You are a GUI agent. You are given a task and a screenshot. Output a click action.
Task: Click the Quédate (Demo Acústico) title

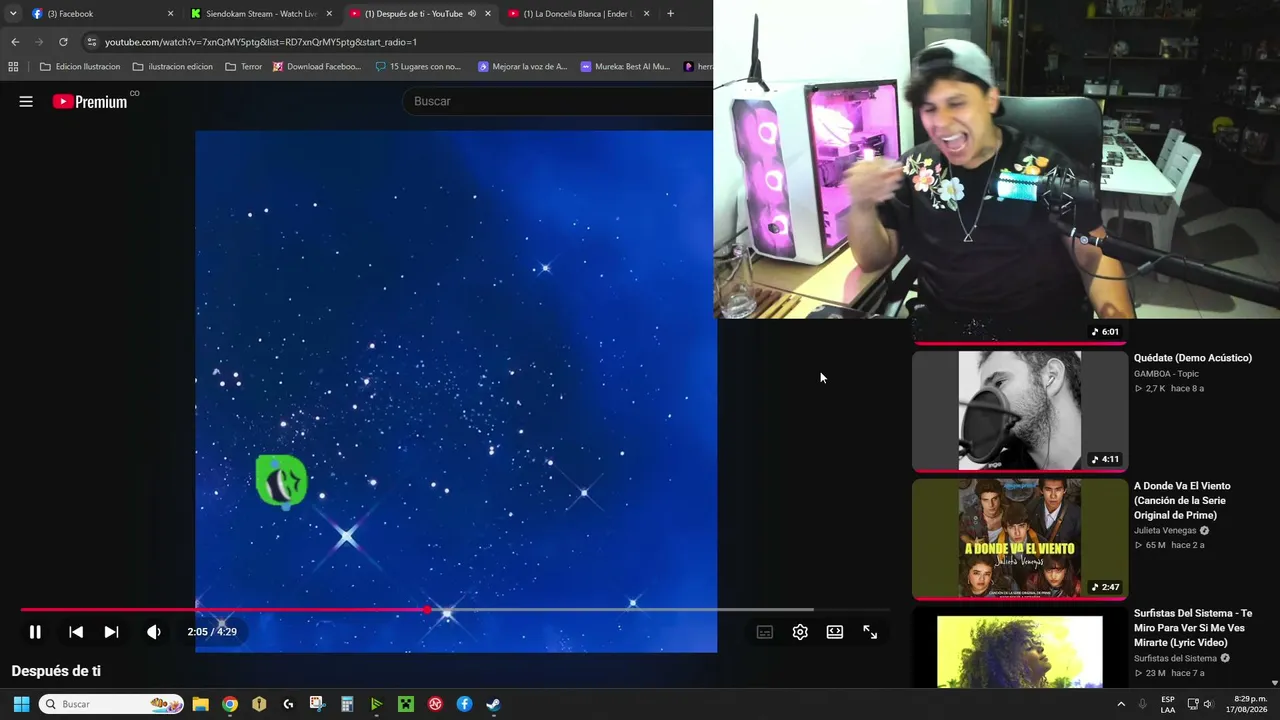pos(1193,358)
